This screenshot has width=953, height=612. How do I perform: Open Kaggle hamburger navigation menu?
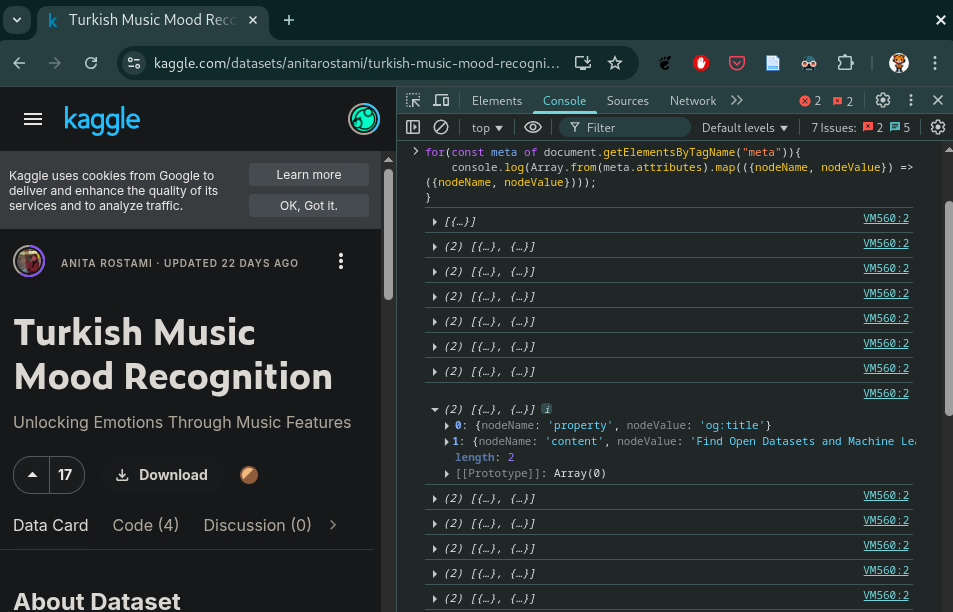click(x=33, y=119)
